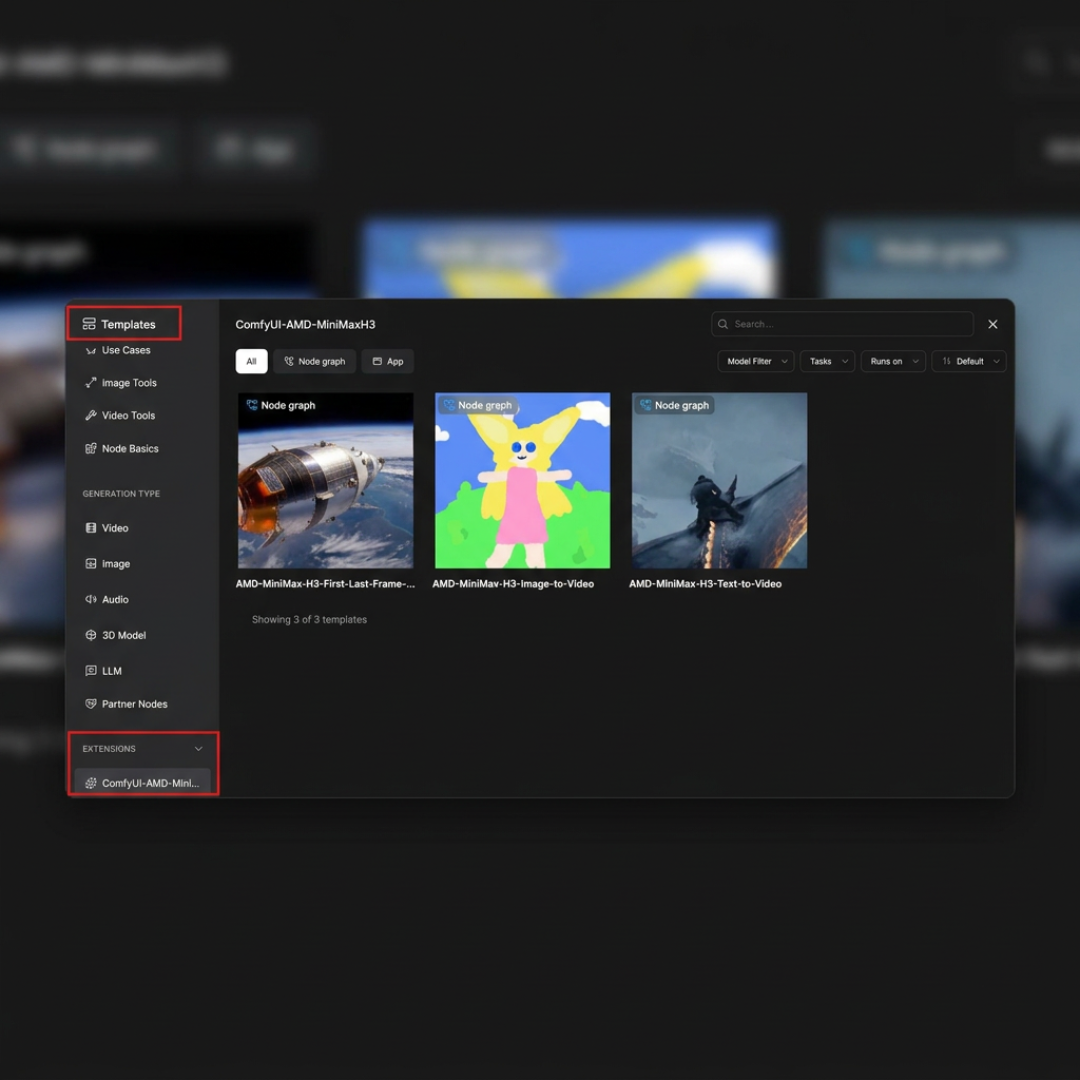The height and width of the screenshot is (1080, 1080).
Task: Open the Model Filter dropdown
Action: (756, 361)
